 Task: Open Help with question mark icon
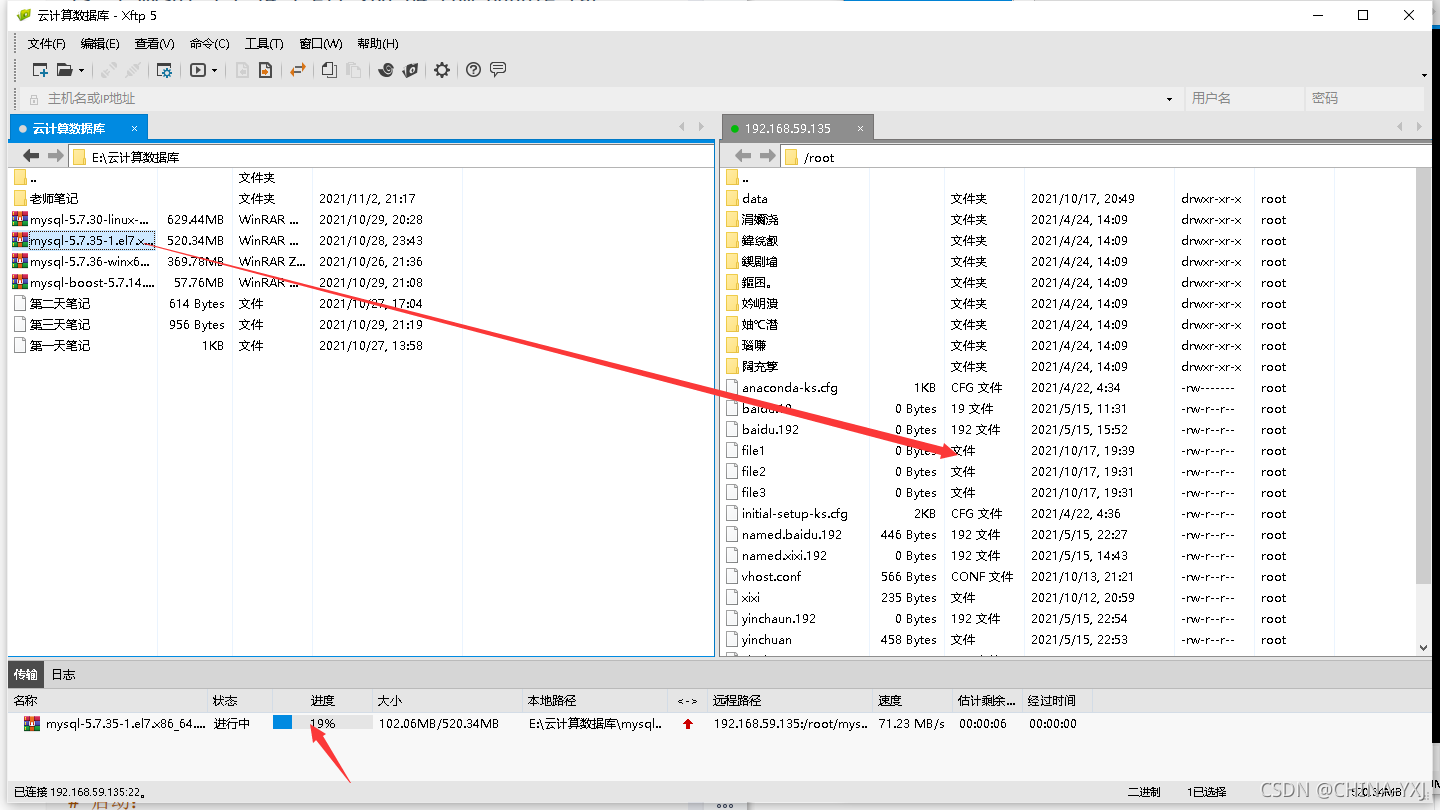click(x=473, y=70)
